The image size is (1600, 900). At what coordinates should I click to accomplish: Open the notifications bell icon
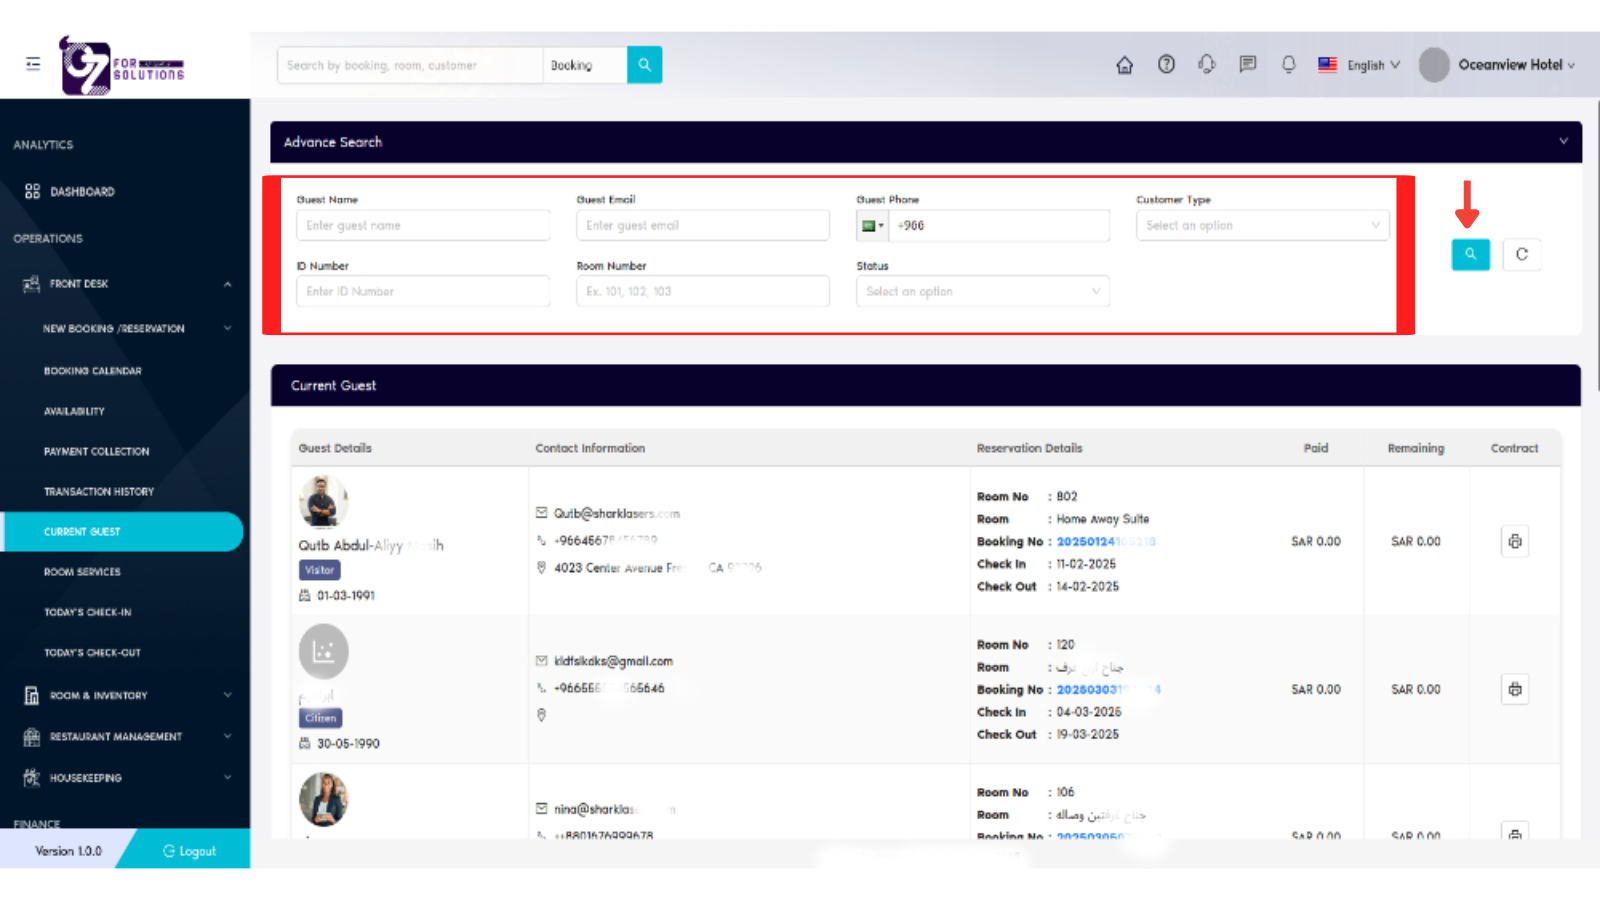point(1288,64)
